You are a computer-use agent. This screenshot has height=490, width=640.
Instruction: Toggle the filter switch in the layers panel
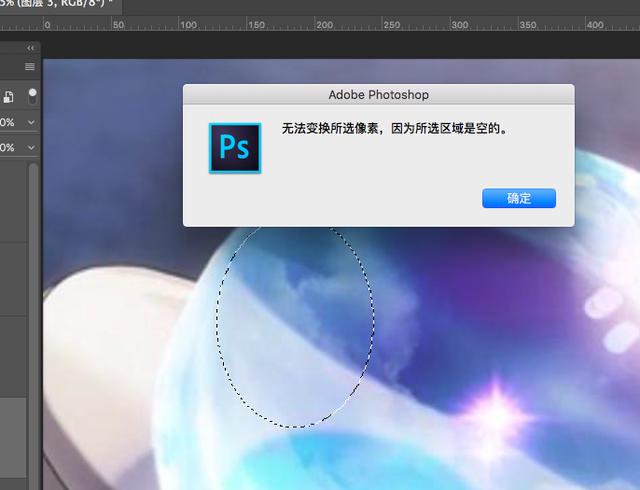32,96
